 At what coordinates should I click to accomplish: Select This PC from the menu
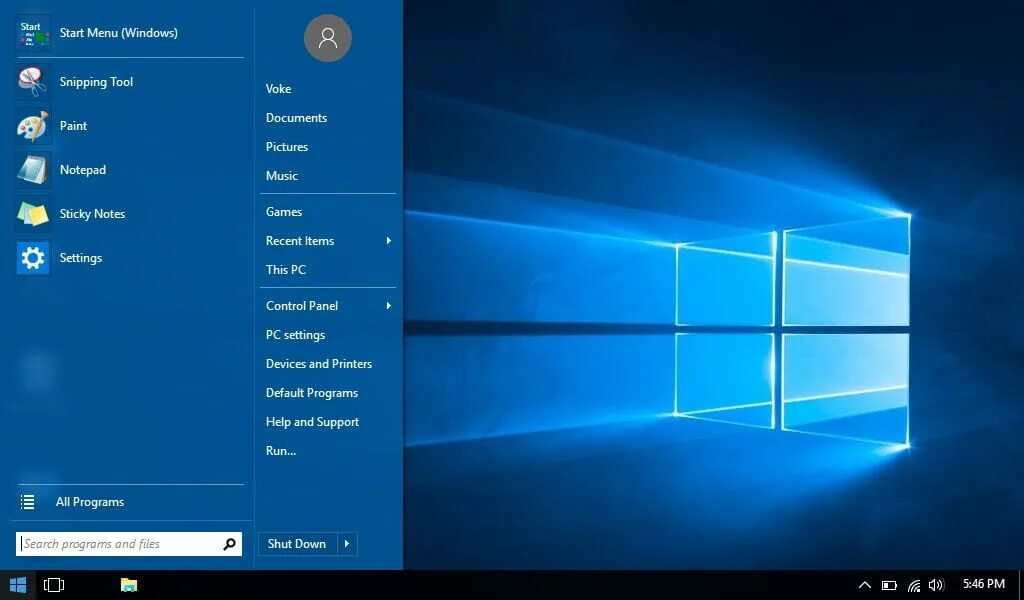[x=285, y=270]
